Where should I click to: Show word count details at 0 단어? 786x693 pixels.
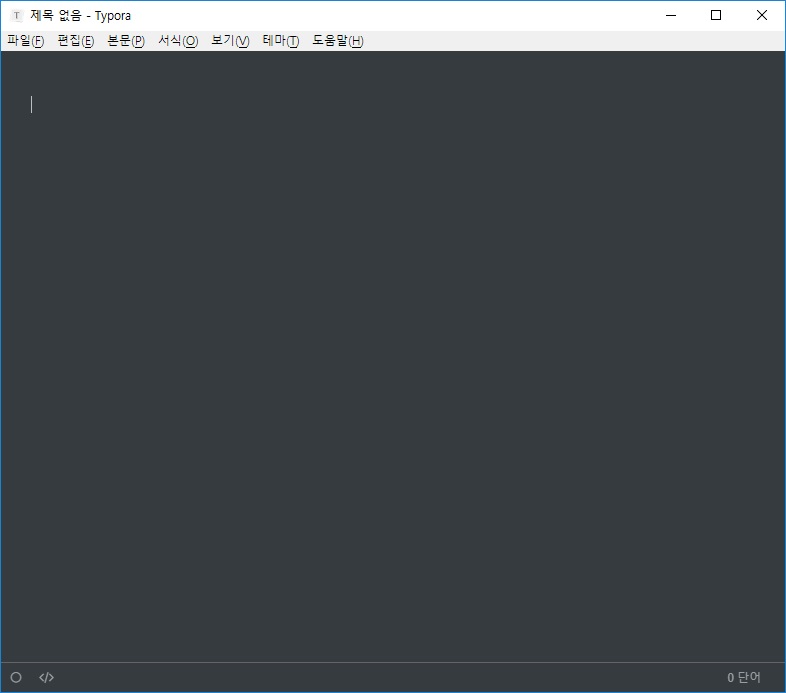(x=743, y=677)
